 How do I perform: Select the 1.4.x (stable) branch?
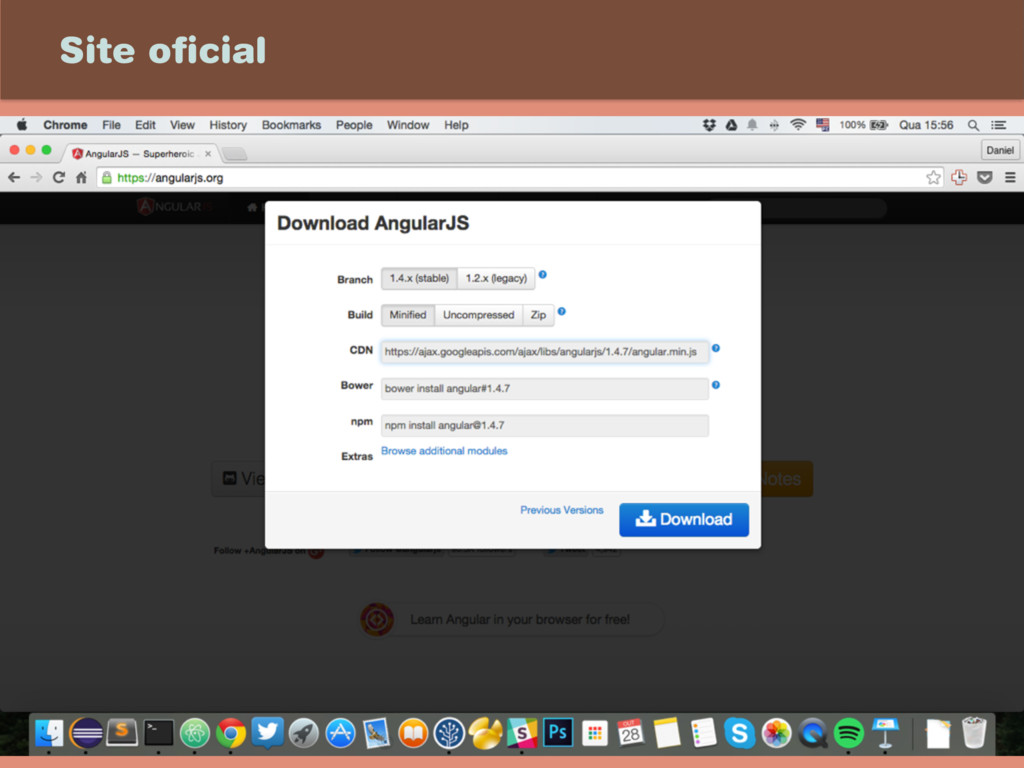pyautogui.click(x=419, y=278)
